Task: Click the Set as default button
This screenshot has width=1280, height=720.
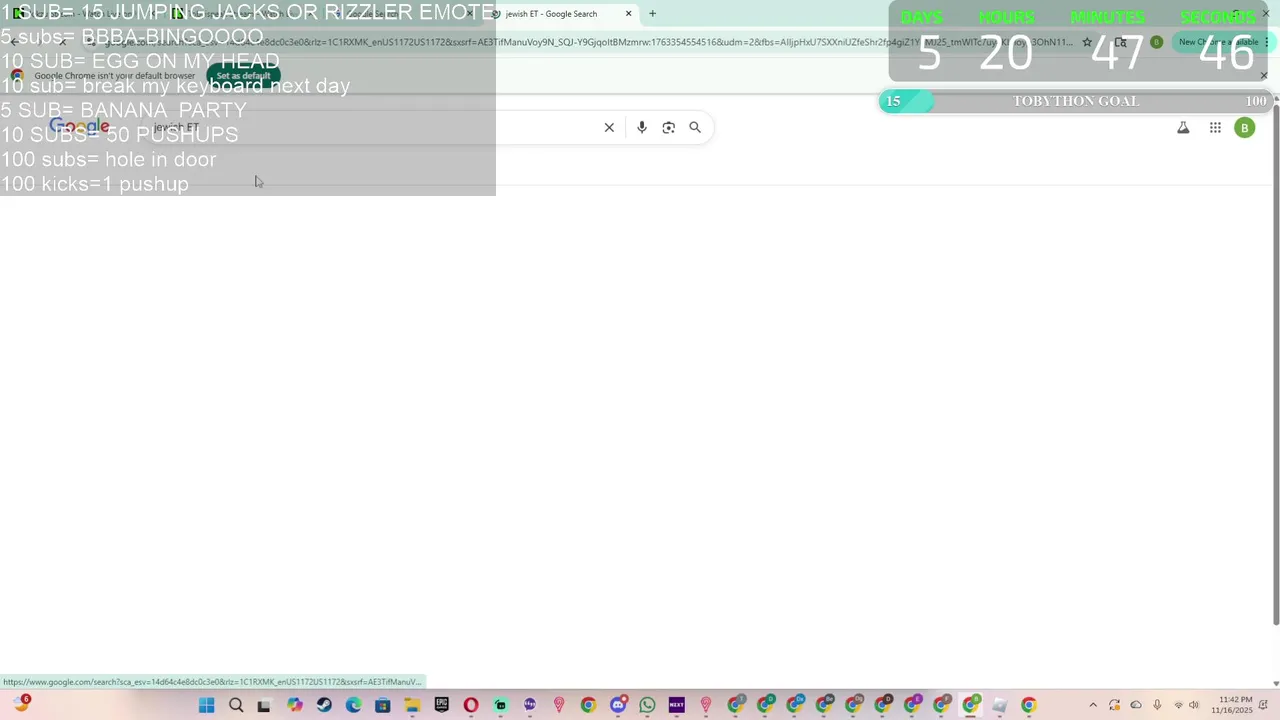Action: click(243, 76)
